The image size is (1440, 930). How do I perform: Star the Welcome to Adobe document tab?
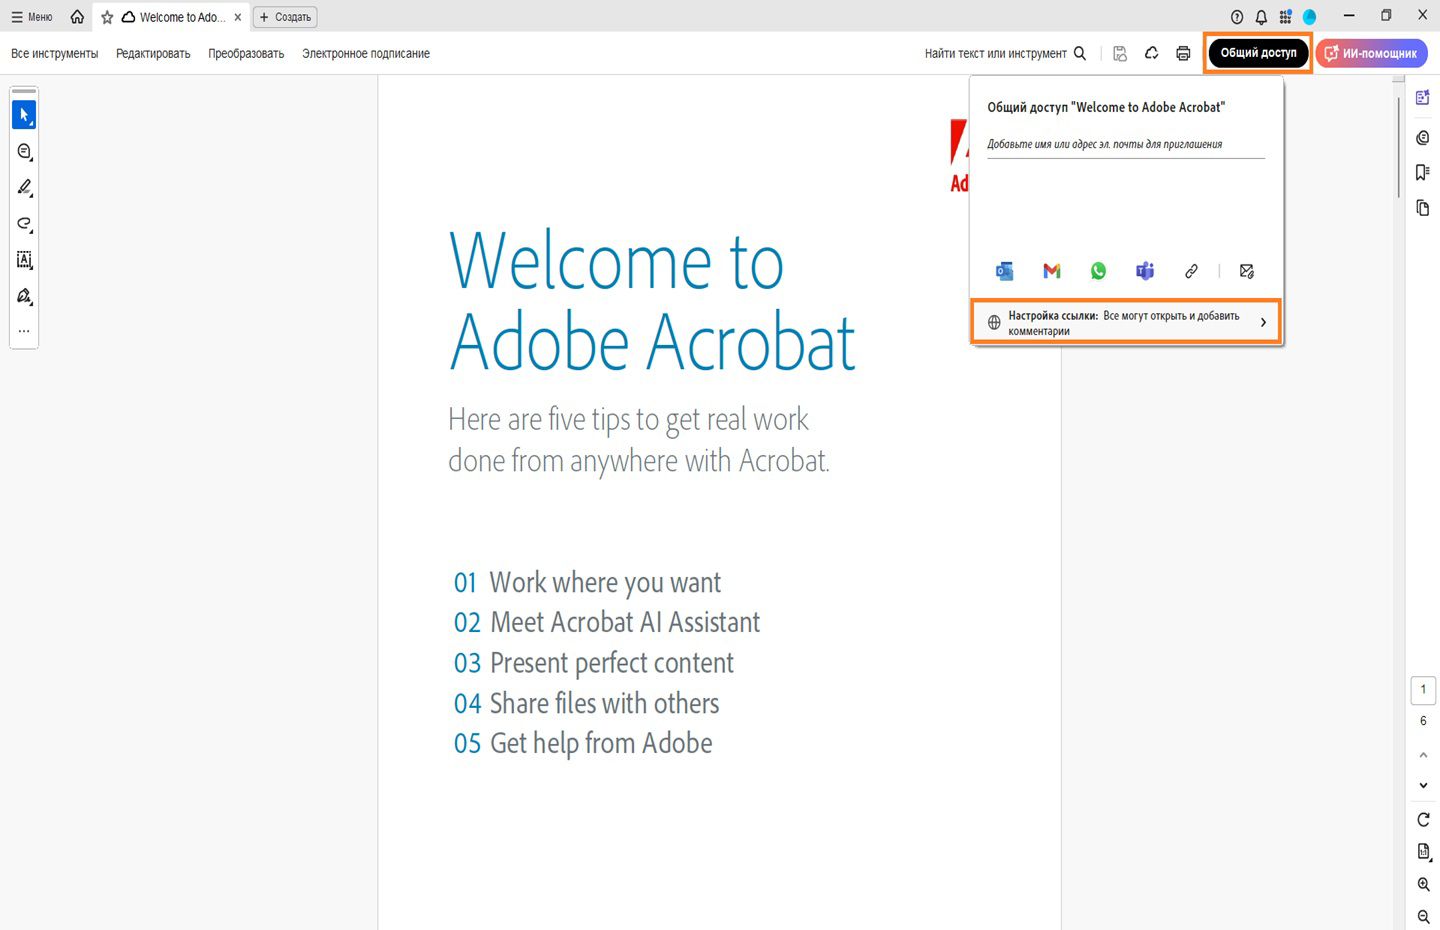[107, 17]
